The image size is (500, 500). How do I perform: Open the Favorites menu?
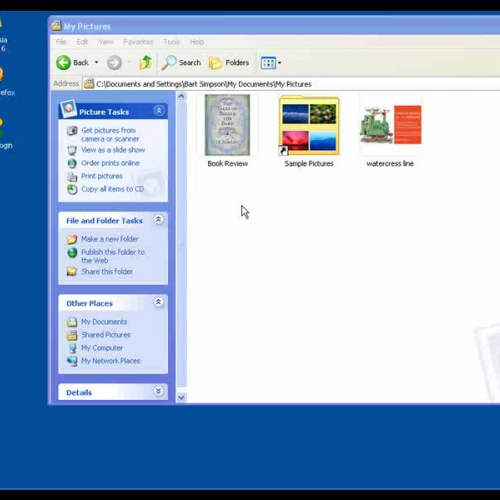(x=138, y=42)
